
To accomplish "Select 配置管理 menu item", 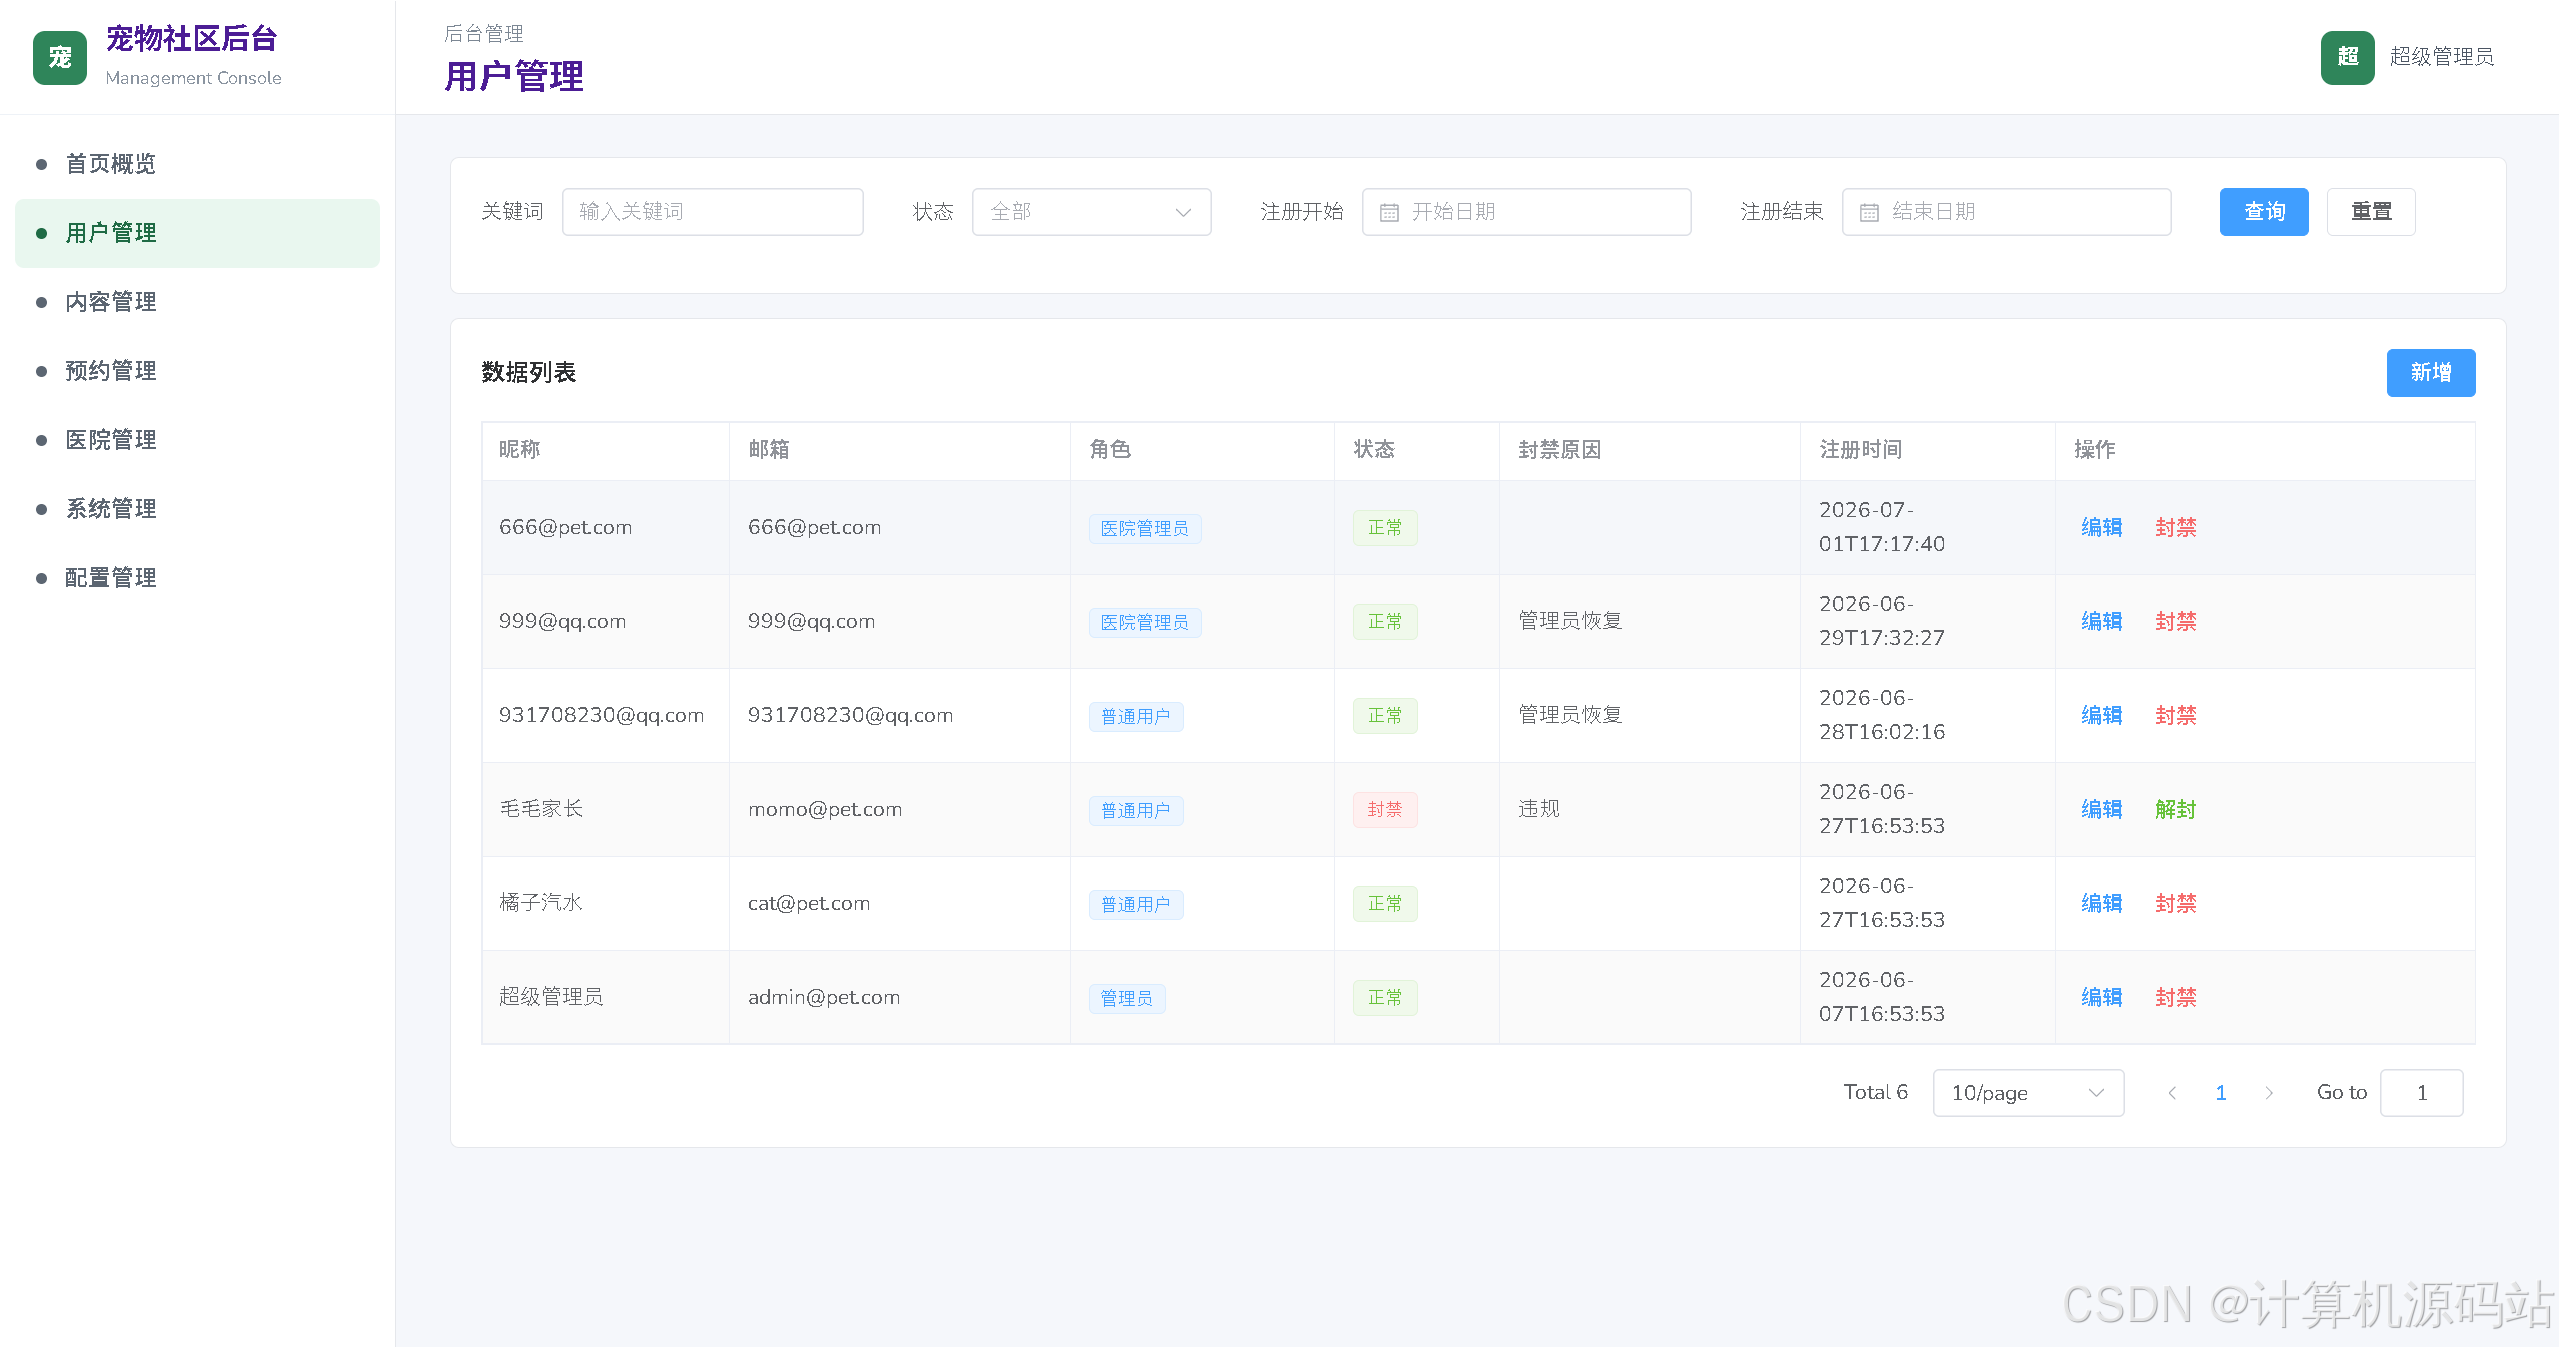I will (x=197, y=578).
